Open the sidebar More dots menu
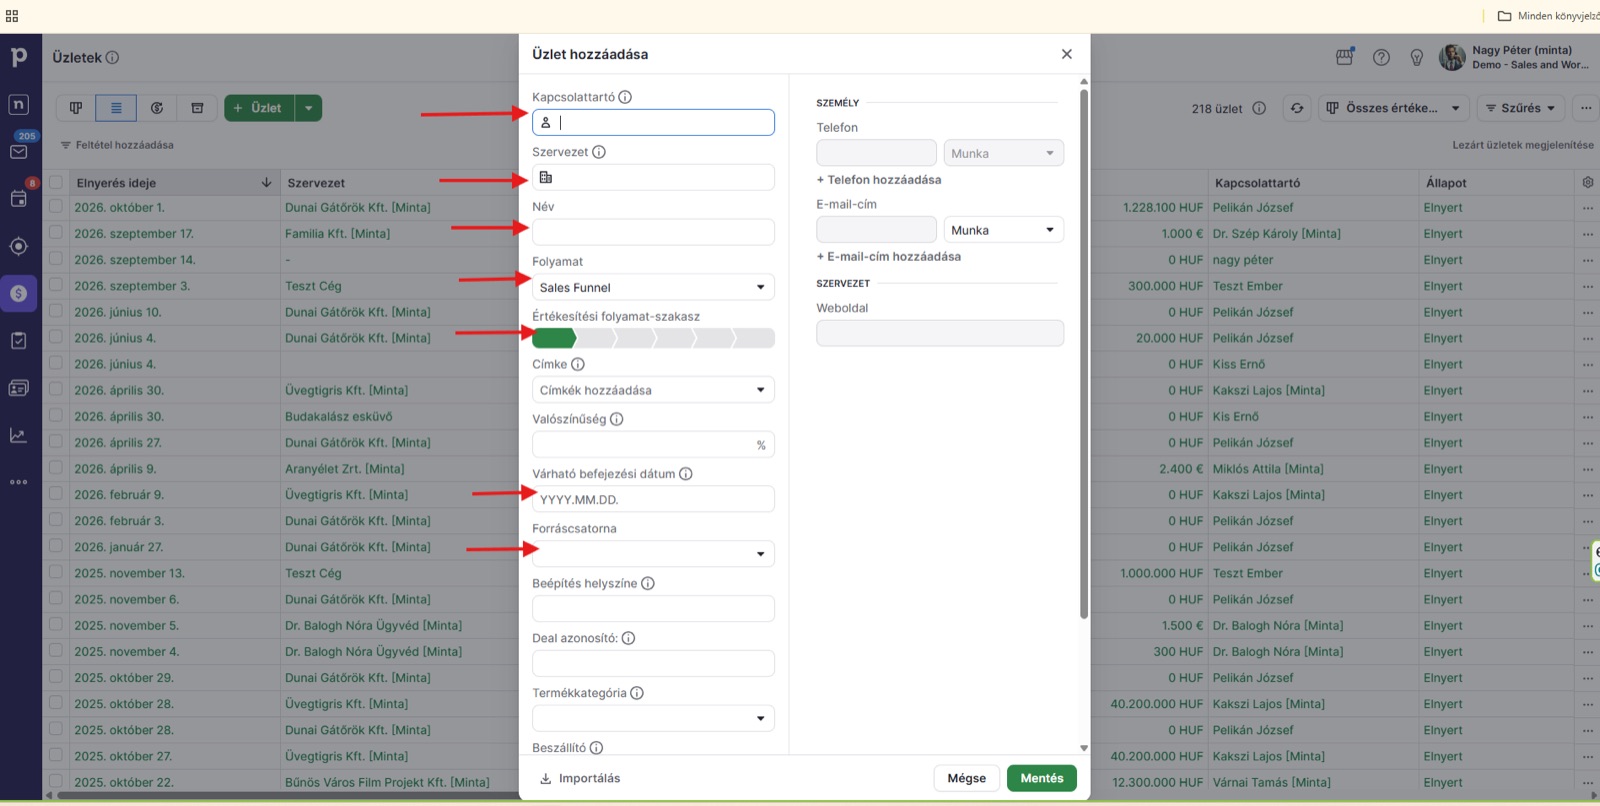 19,482
